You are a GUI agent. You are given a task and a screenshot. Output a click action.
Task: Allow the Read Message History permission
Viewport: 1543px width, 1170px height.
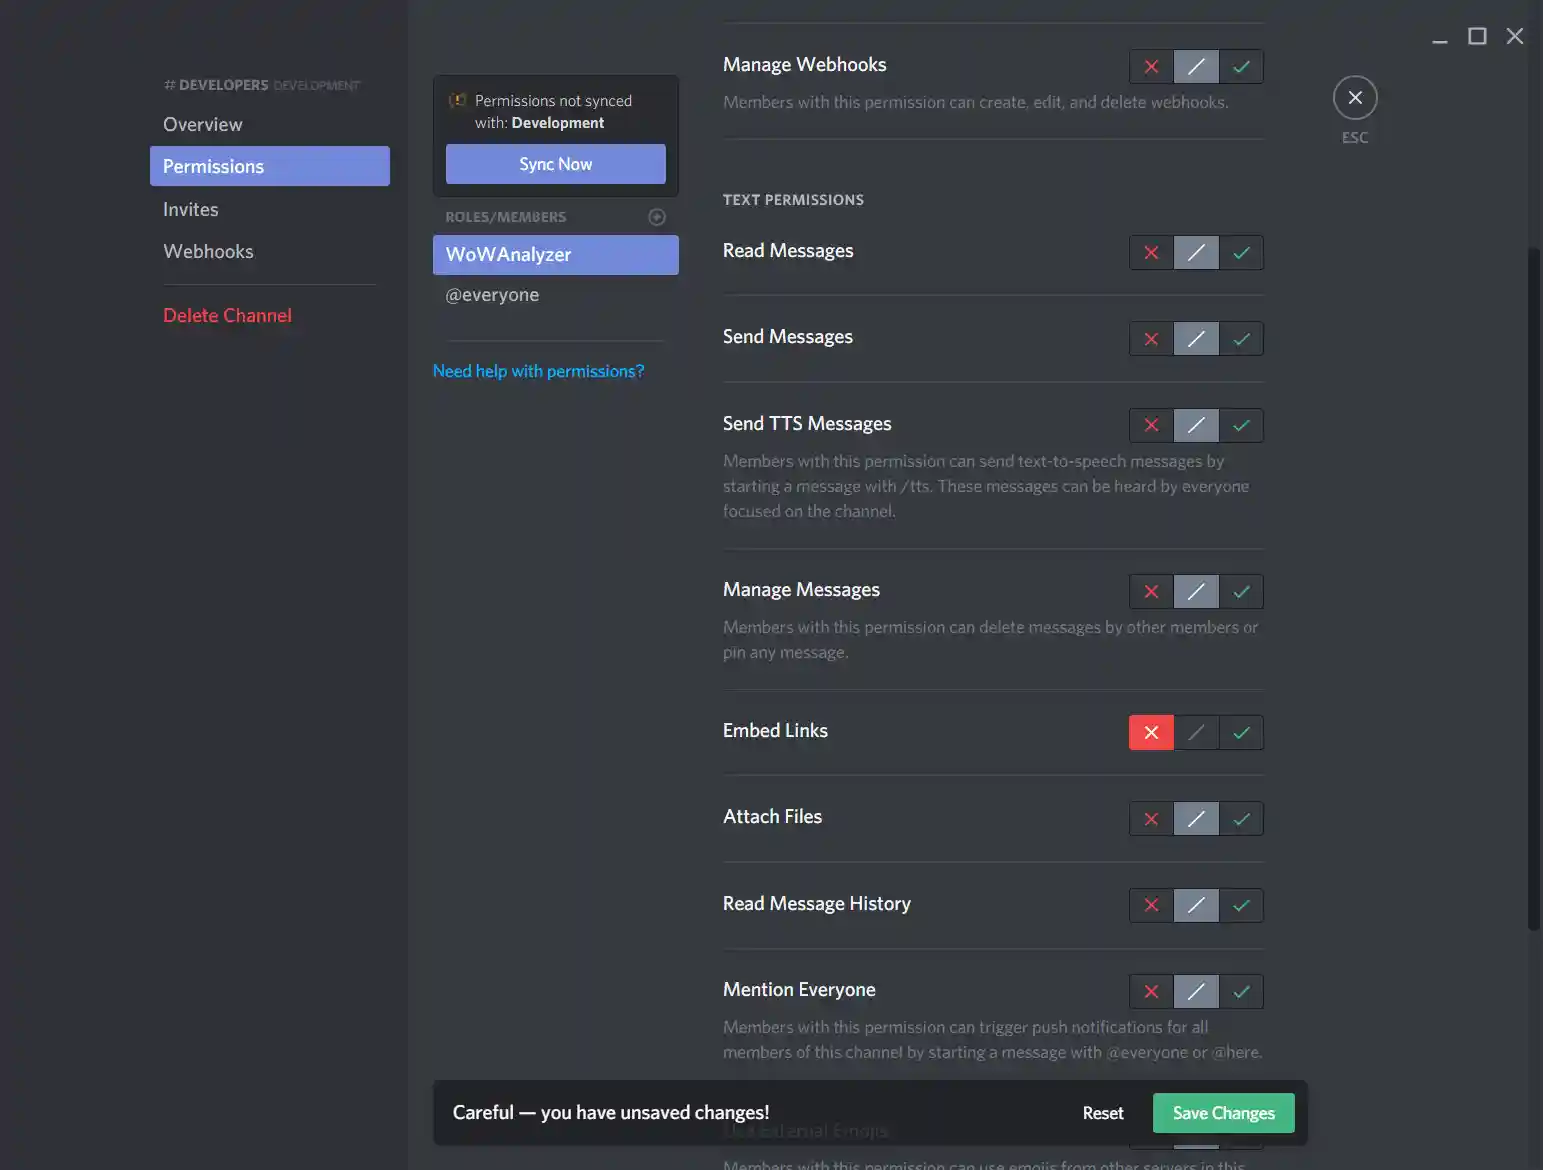(1241, 906)
